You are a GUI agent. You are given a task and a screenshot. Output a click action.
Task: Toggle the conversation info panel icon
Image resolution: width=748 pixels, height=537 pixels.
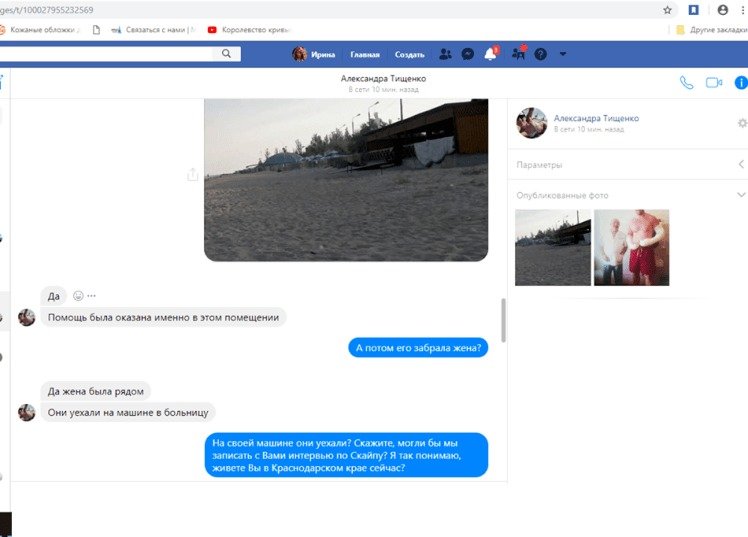(740, 83)
